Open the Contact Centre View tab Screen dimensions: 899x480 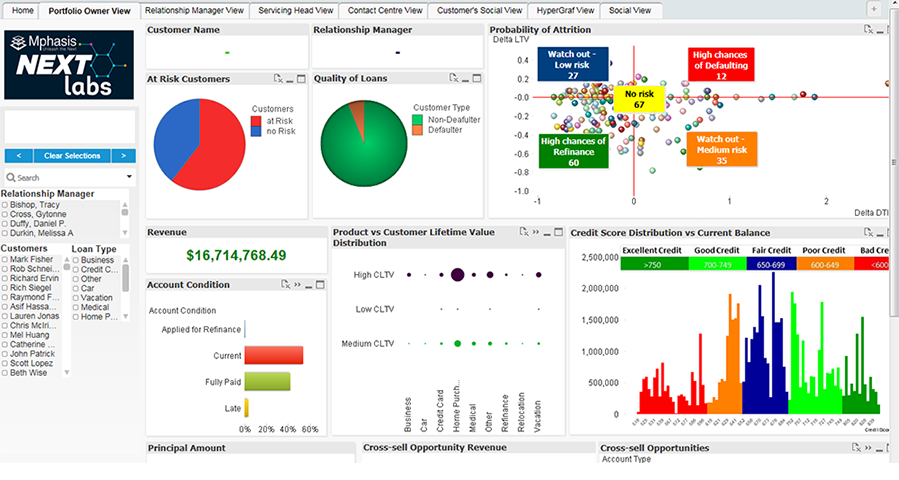[x=385, y=10]
